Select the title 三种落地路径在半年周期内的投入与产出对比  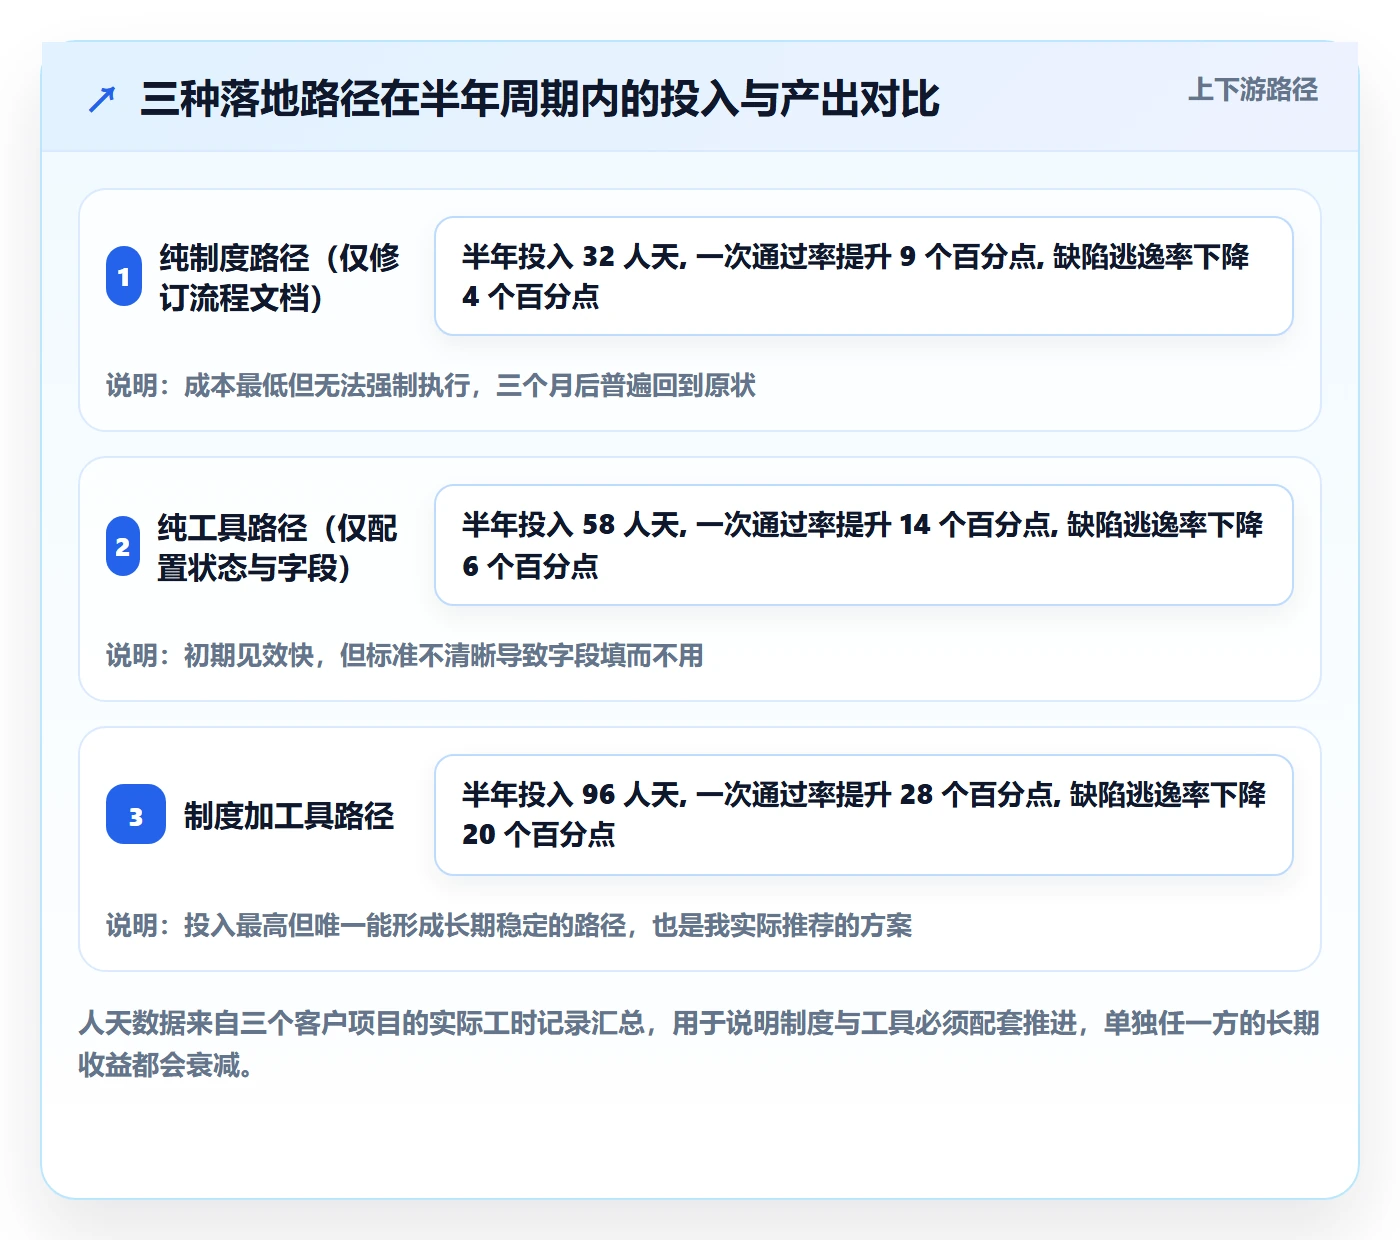click(x=540, y=98)
